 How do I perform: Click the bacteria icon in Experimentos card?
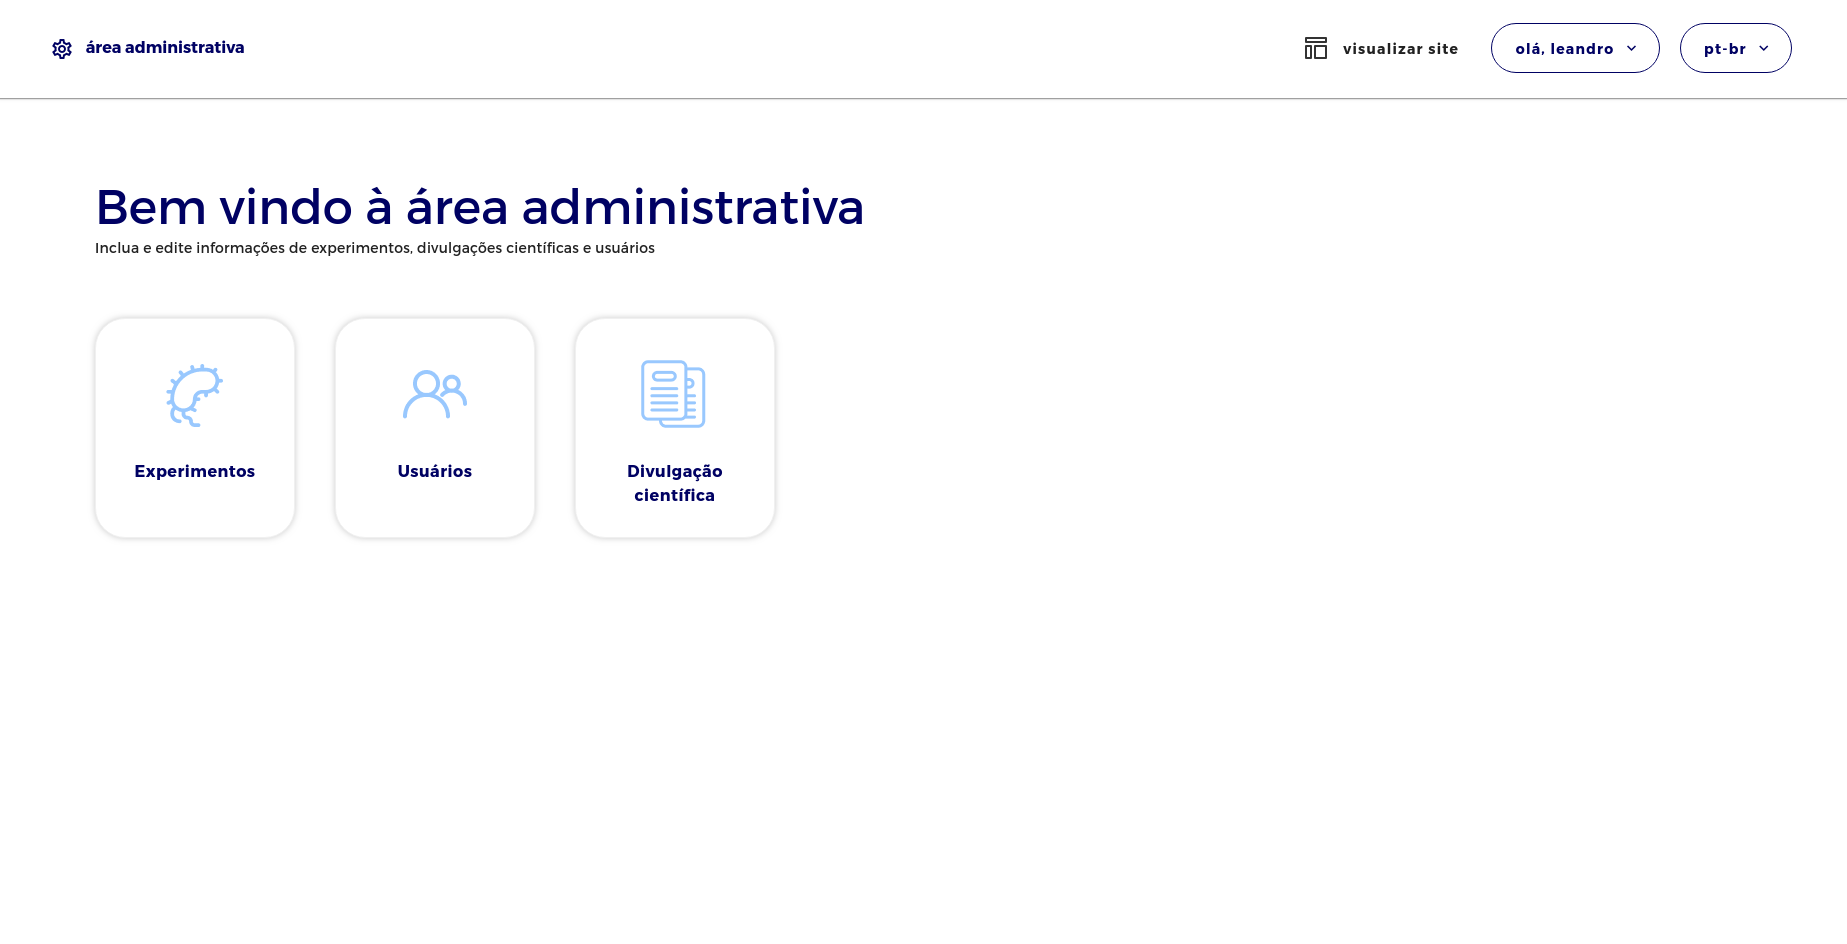click(194, 395)
